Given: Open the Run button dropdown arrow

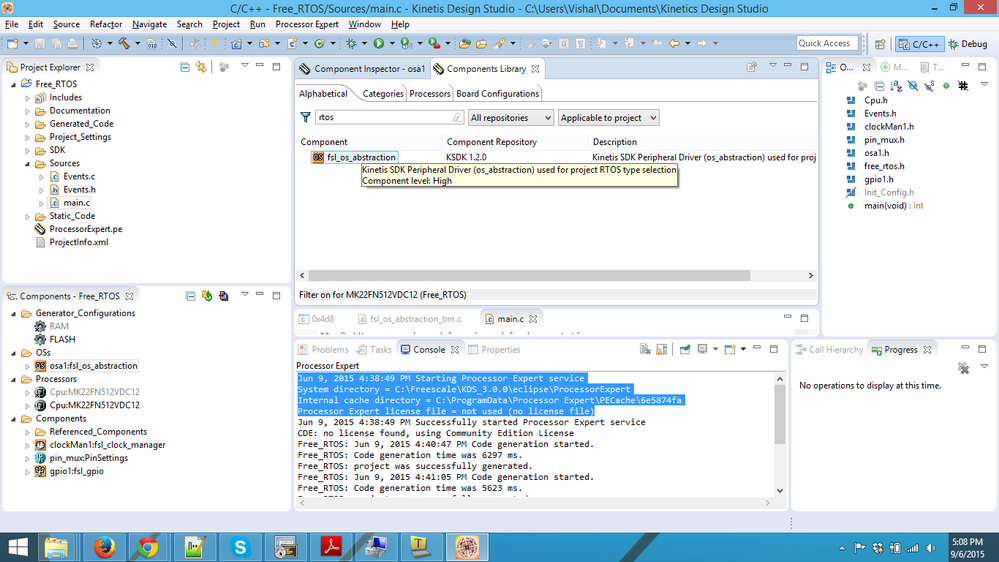Looking at the screenshot, I should tap(391, 43).
